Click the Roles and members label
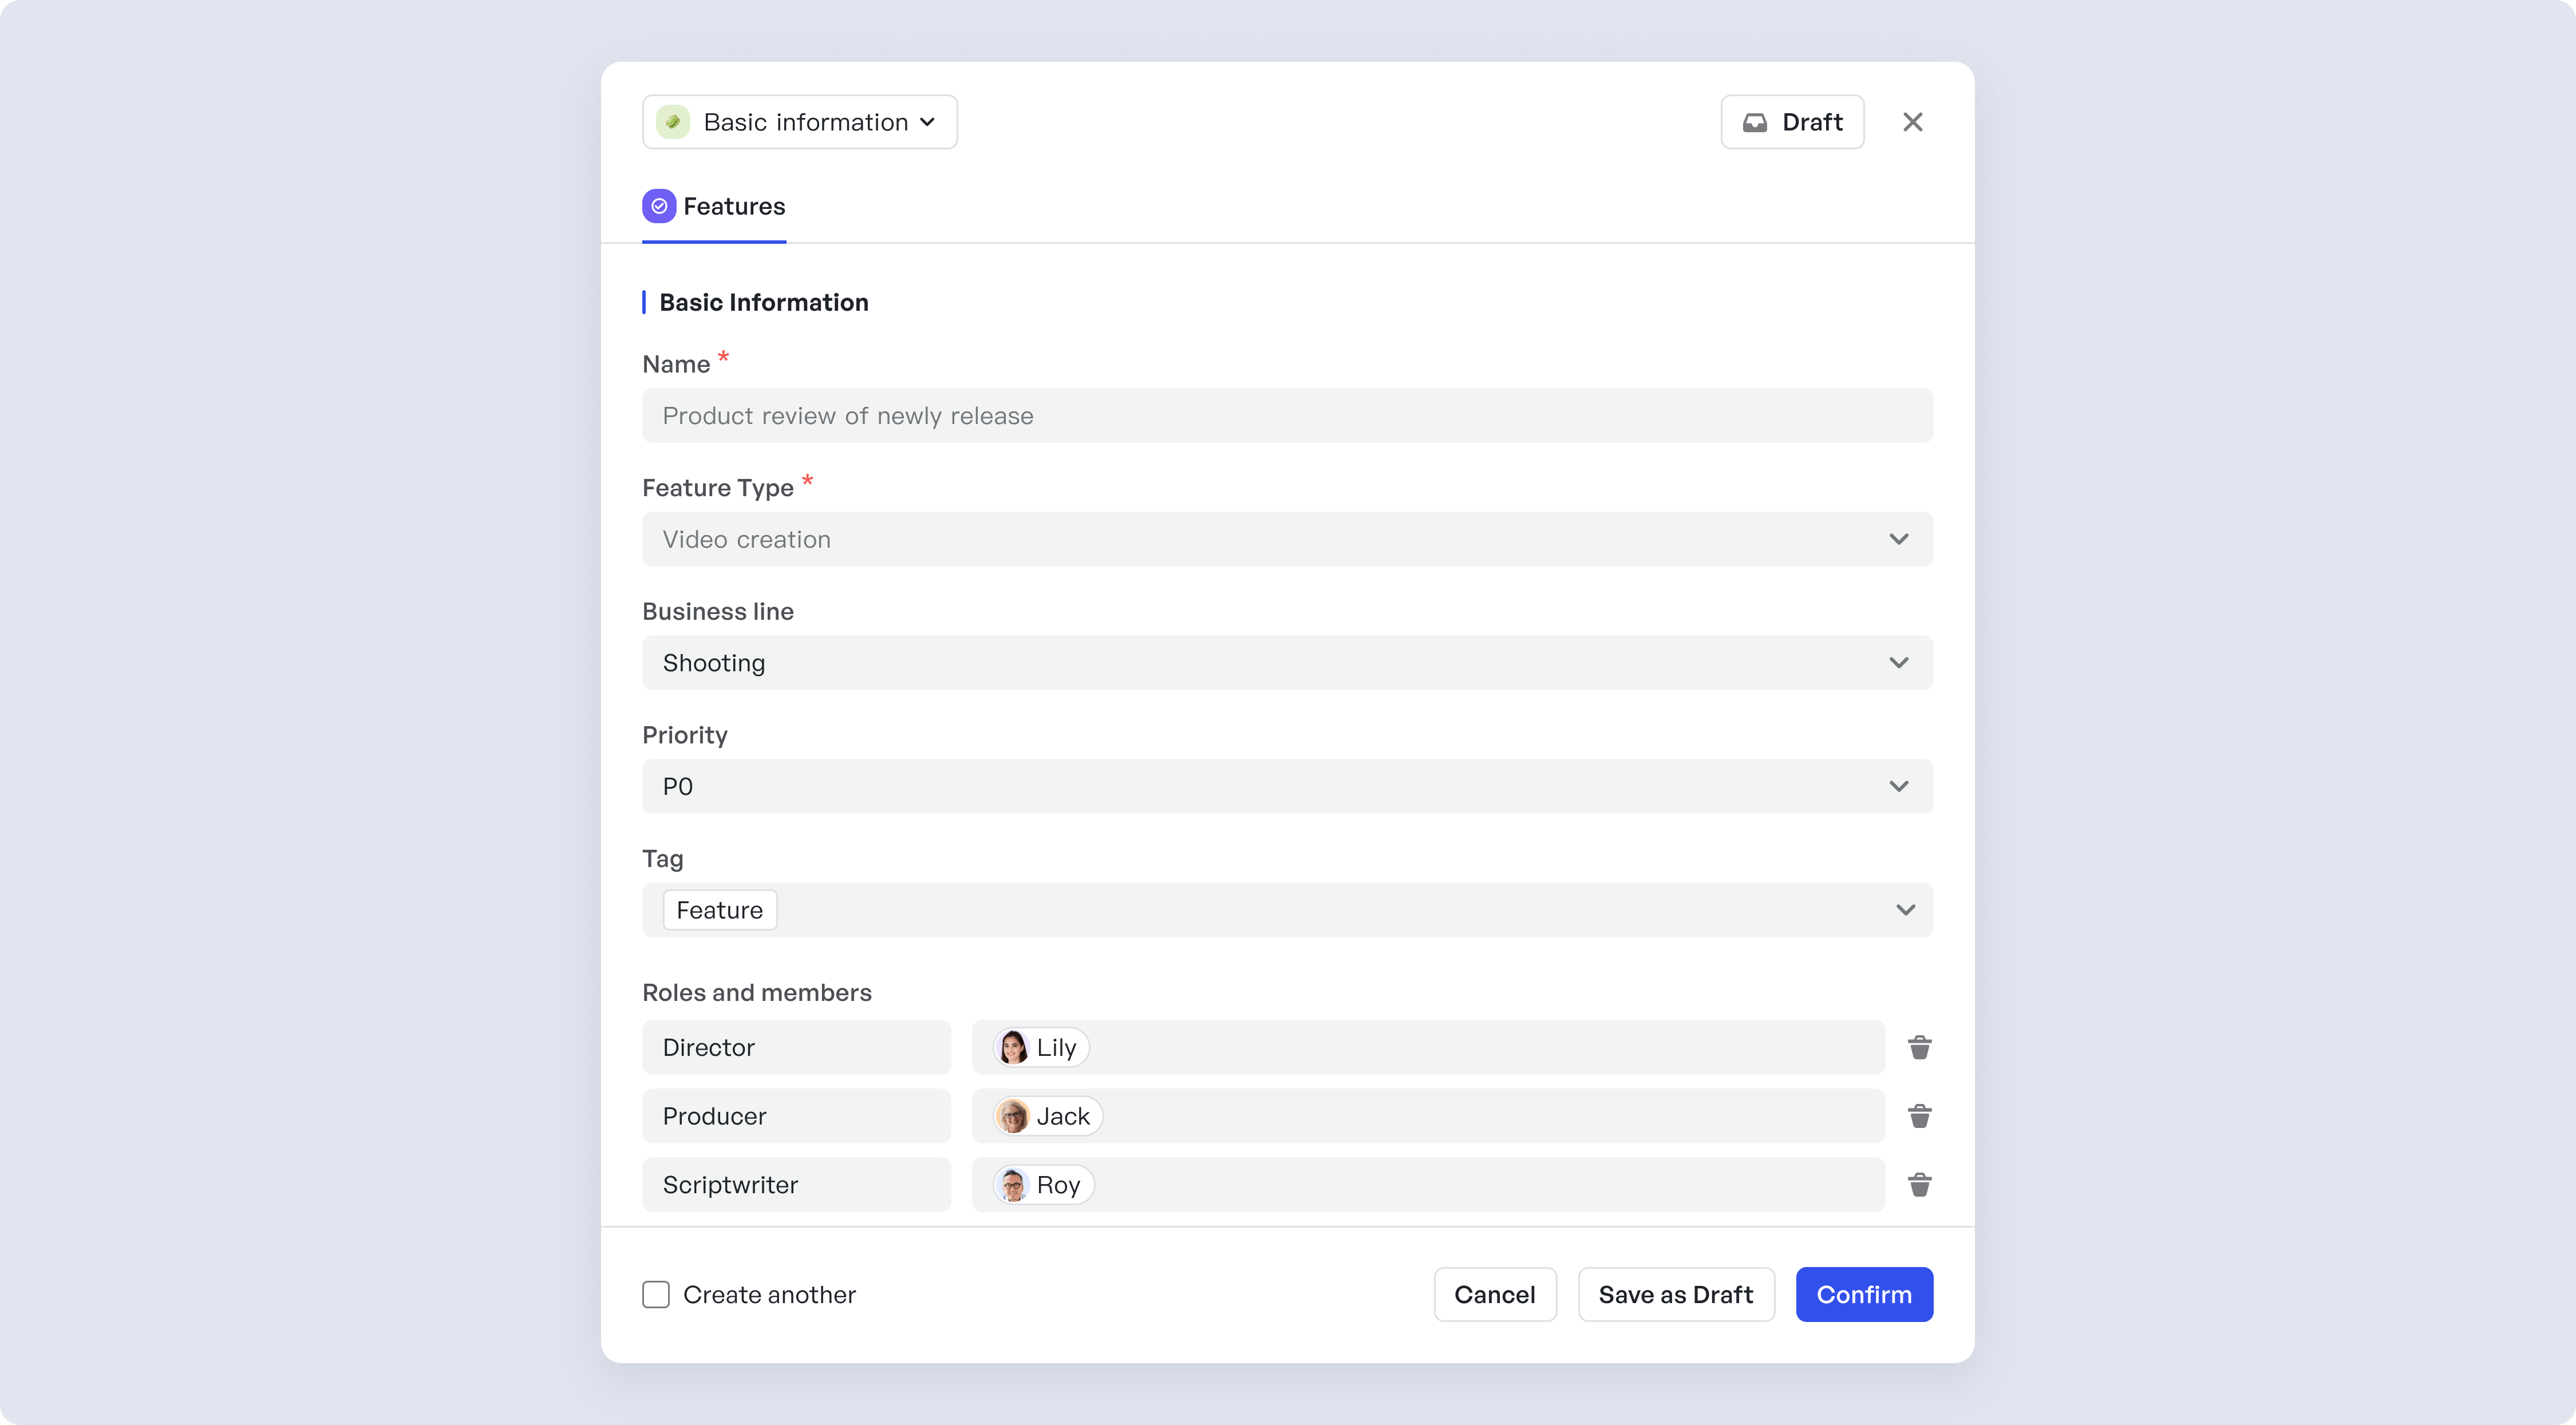Image resolution: width=2576 pixels, height=1425 pixels. [757, 992]
